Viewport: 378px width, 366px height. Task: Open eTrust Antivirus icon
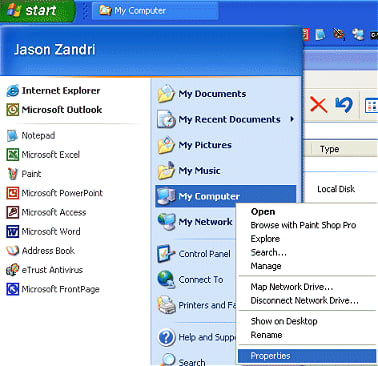point(13,270)
